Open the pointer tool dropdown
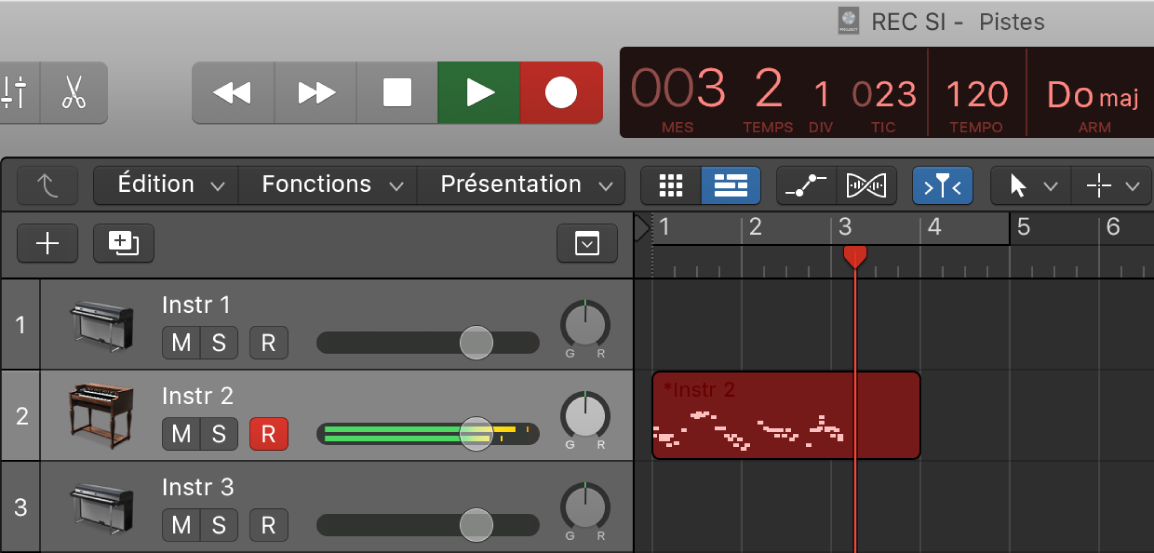Image resolution: width=1154 pixels, height=553 pixels. (x=1029, y=185)
